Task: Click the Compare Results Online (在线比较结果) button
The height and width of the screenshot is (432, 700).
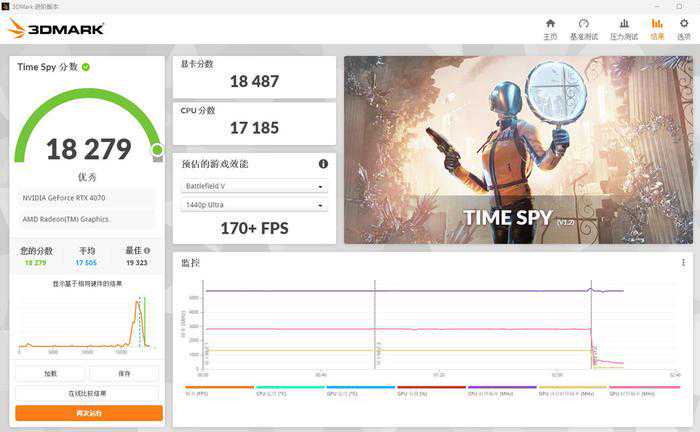Action: coord(88,393)
